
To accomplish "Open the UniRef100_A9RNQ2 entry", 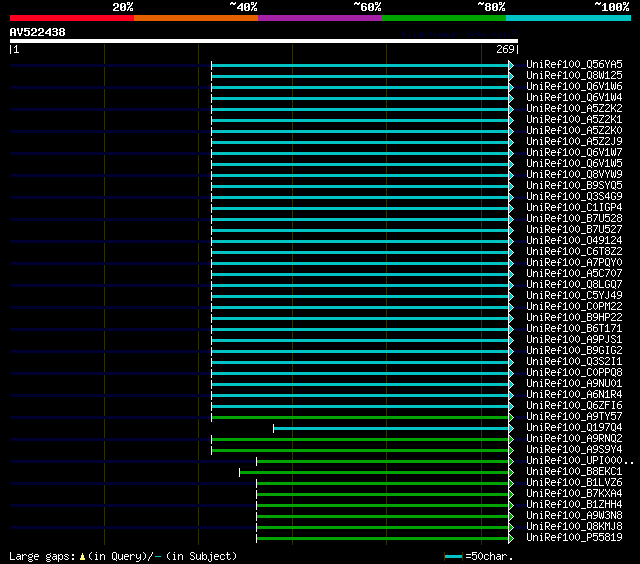I will tap(574, 439).
